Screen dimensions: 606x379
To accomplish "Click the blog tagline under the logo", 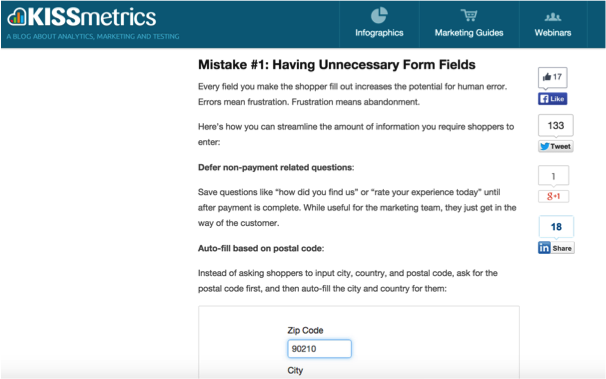I will pyautogui.click(x=93, y=36).
